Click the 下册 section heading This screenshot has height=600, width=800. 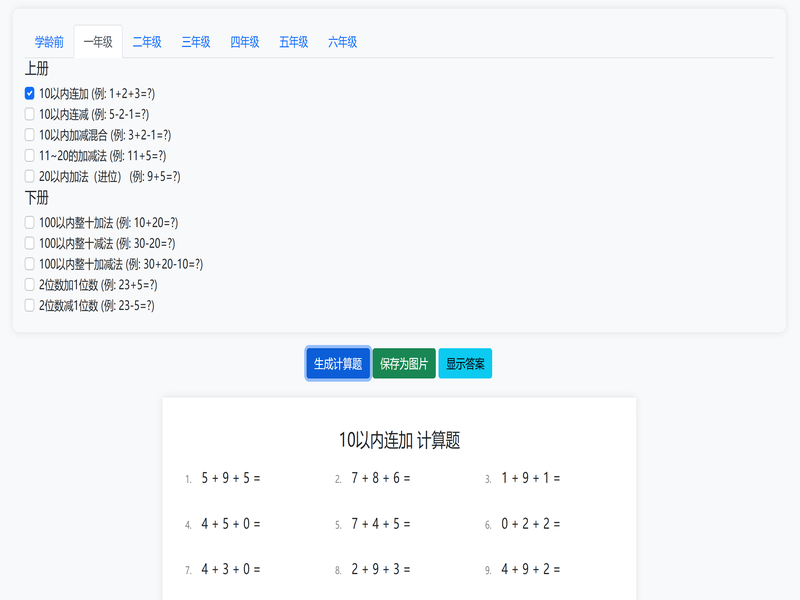pyautogui.click(x=37, y=197)
